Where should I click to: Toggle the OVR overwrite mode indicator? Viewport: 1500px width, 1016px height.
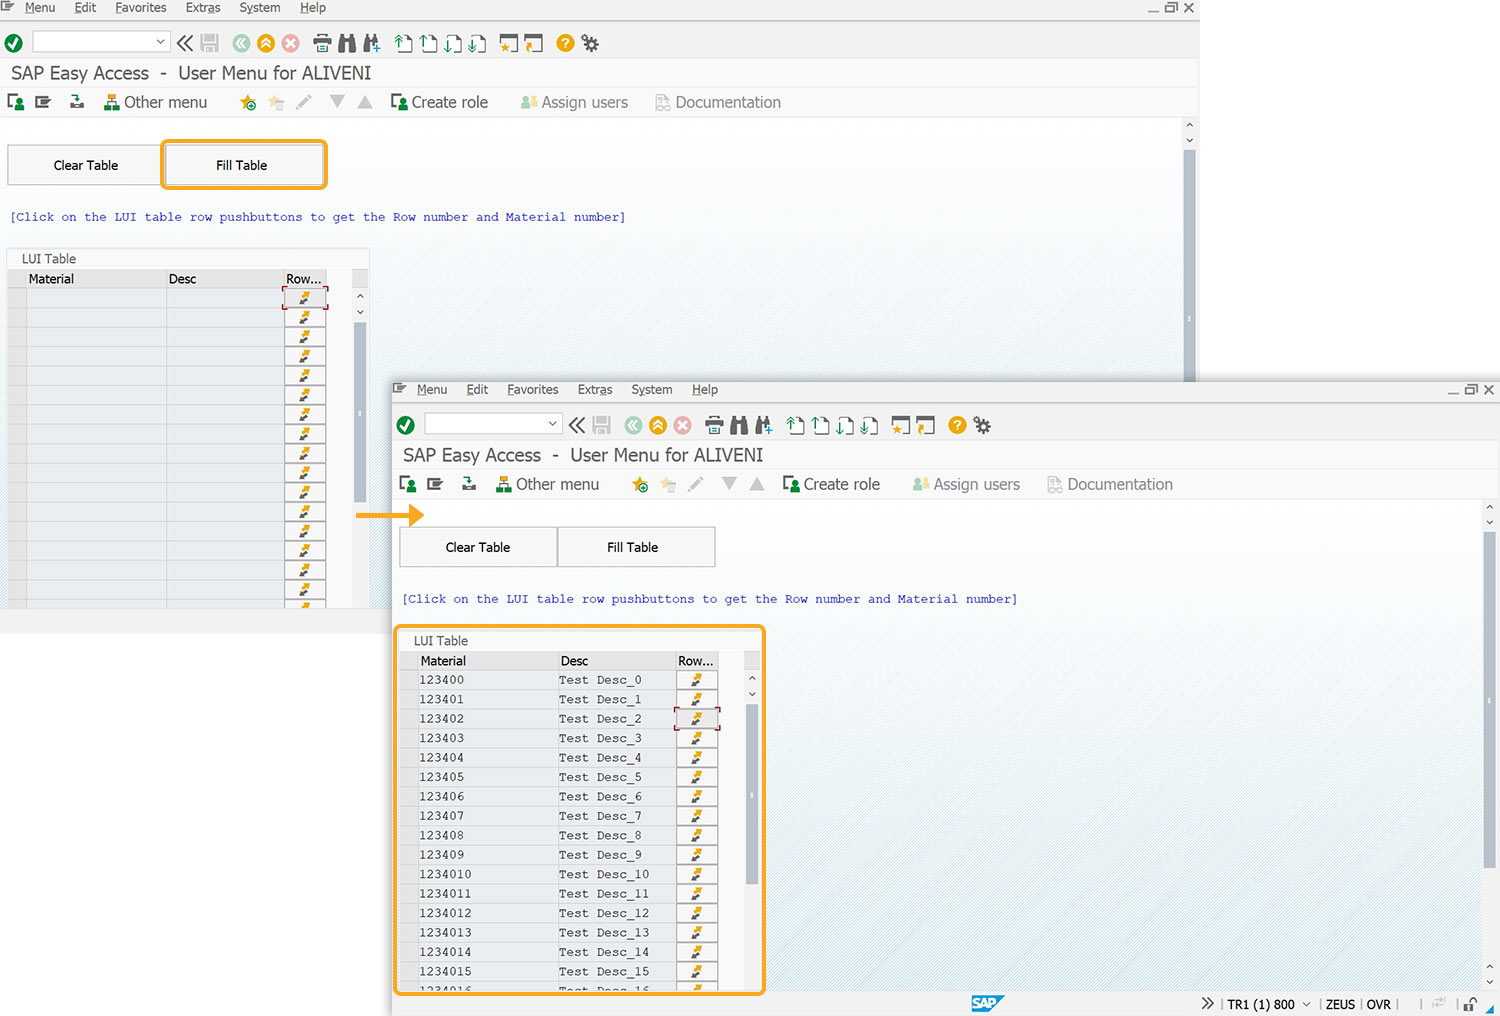coord(1379,1004)
